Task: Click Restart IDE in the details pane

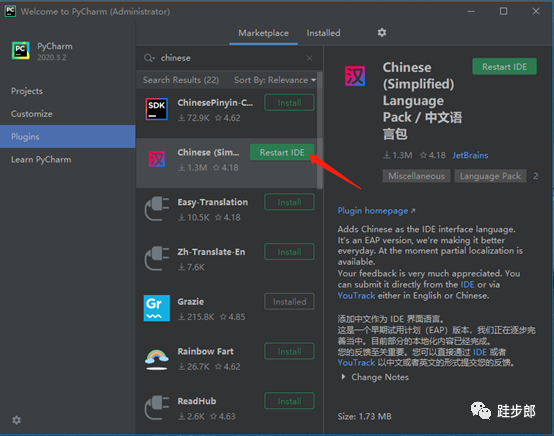Action: tap(504, 67)
